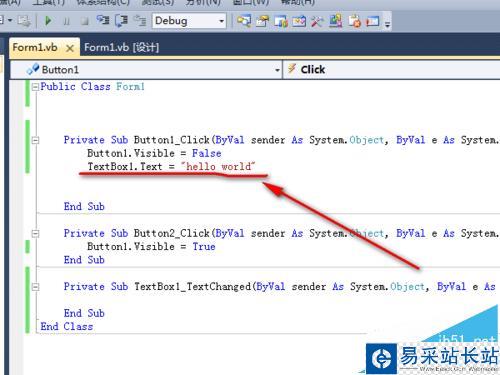Screen dimensions: 500x375
Task: Start debugging with the green play icon
Action: (x=48, y=21)
